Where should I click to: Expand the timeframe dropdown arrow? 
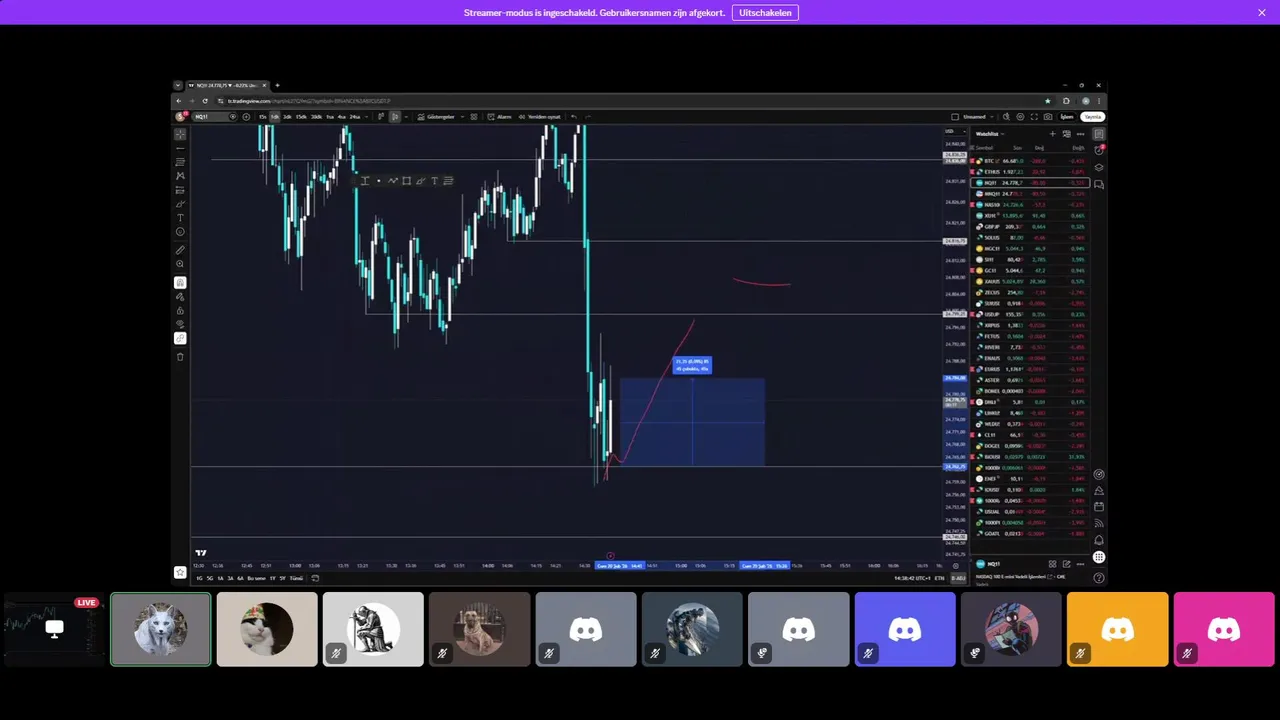click(x=366, y=116)
